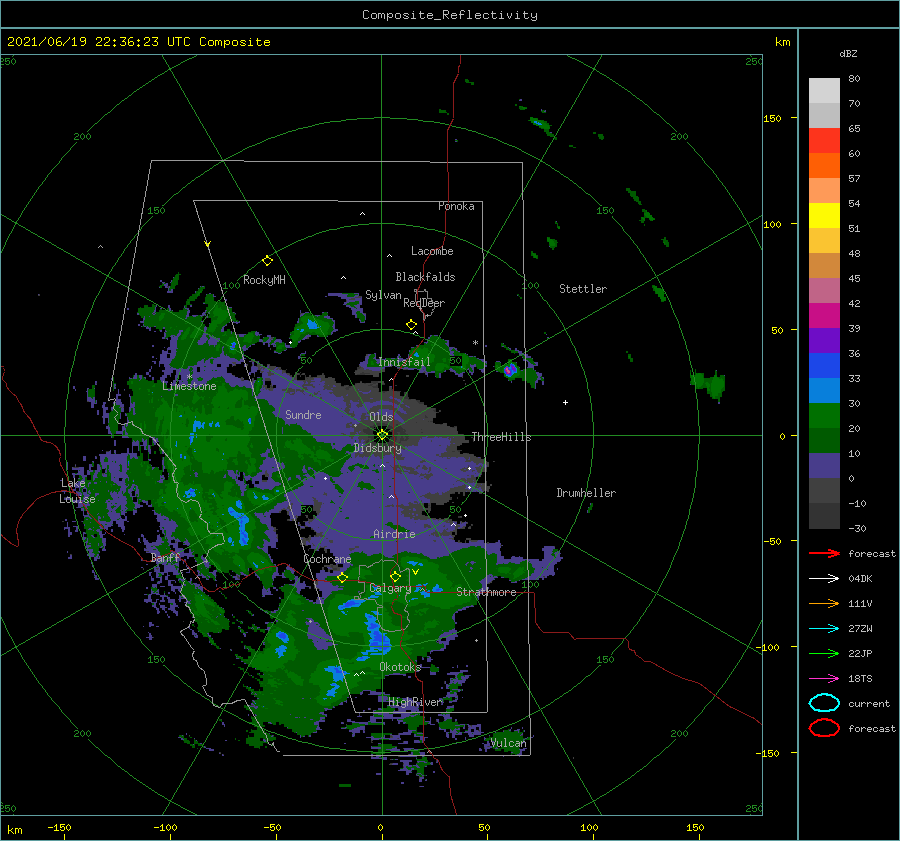Select the magenta 39-42 dBZ legend swatch

pyautogui.click(x=824, y=316)
